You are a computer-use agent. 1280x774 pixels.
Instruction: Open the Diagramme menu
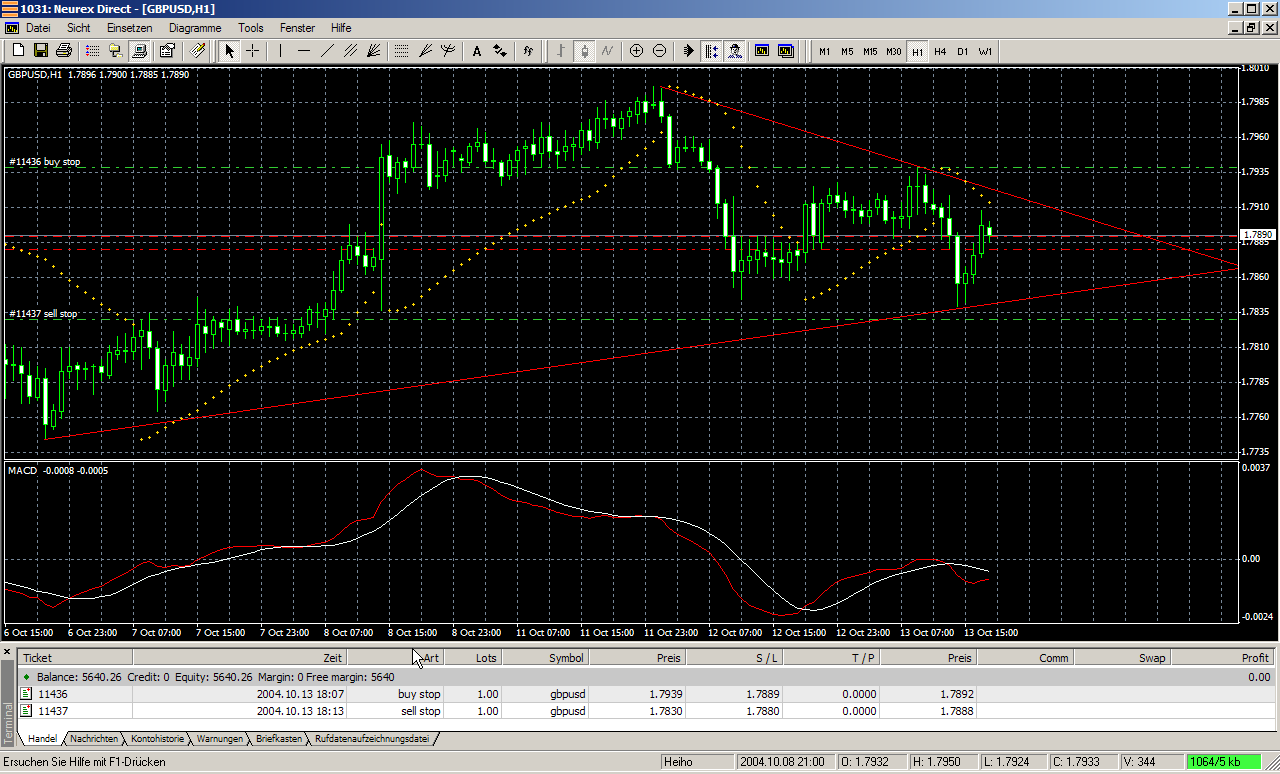(195, 28)
